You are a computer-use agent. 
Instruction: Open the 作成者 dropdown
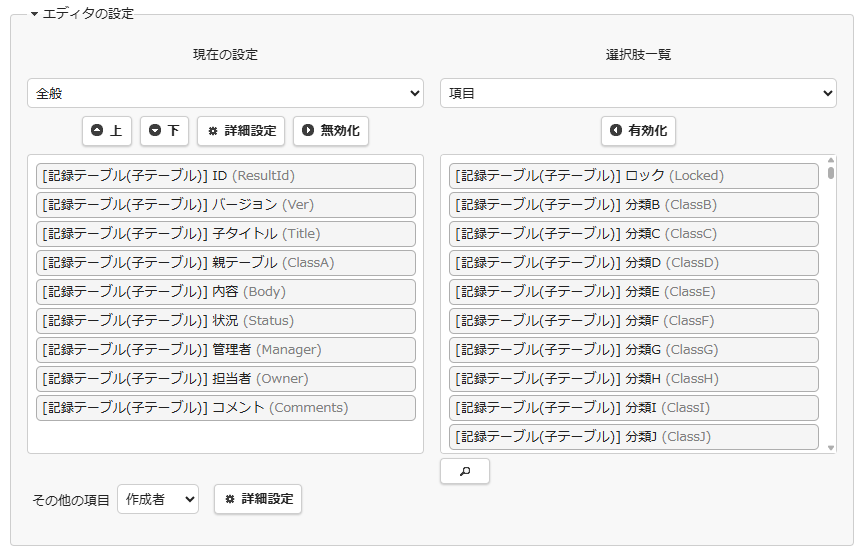point(158,499)
